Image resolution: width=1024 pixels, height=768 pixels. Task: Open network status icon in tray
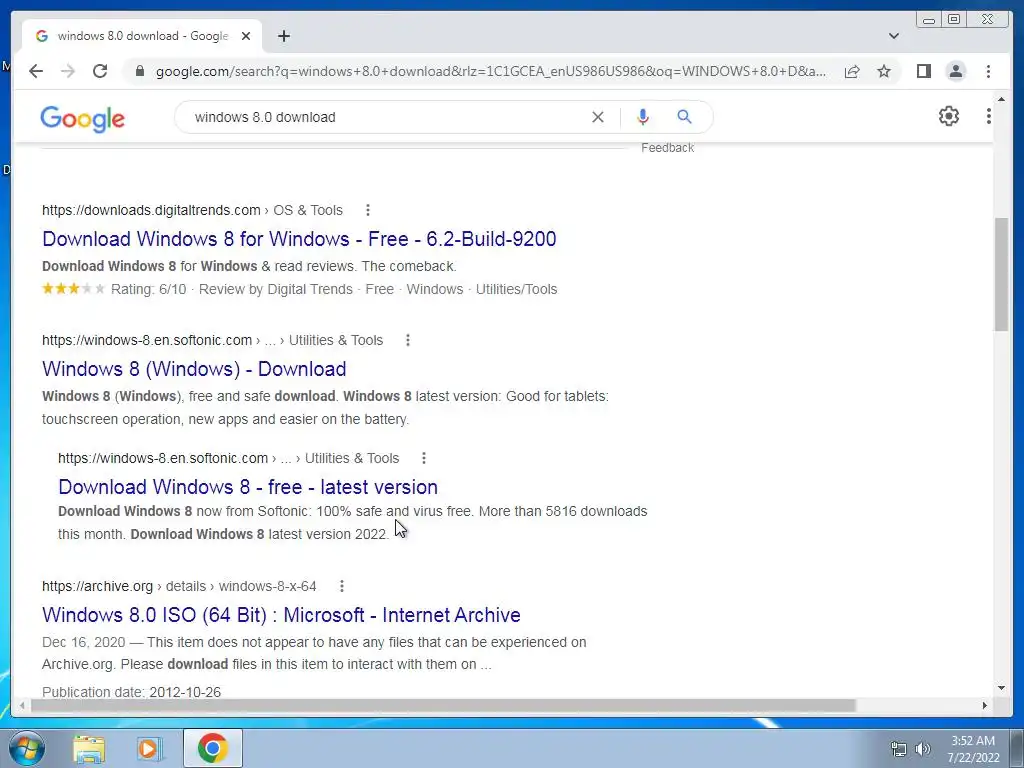point(899,749)
